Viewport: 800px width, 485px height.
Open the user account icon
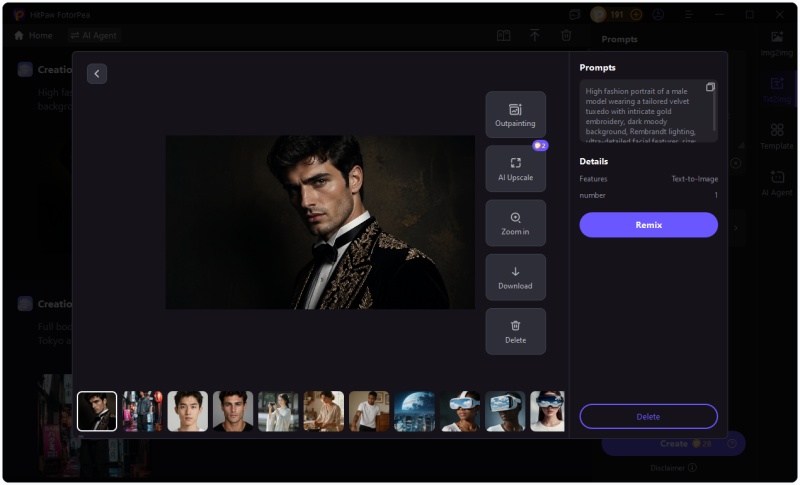click(659, 14)
